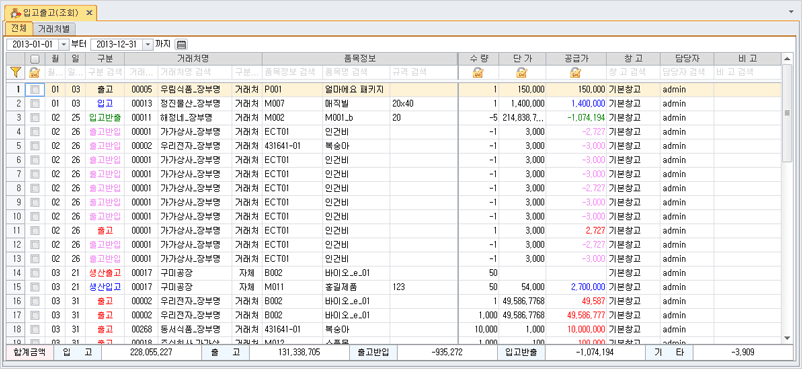
Task: Select the 입고반출 cell in row 3
Action: point(105,118)
